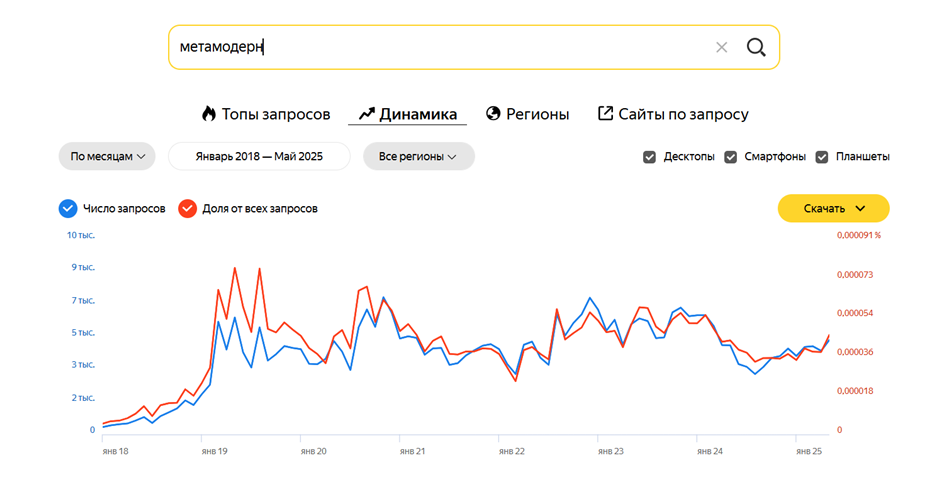This screenshot has width=944, height=487.
Task: Click the flame icon for top queries
Action: [x=209, y=114]
